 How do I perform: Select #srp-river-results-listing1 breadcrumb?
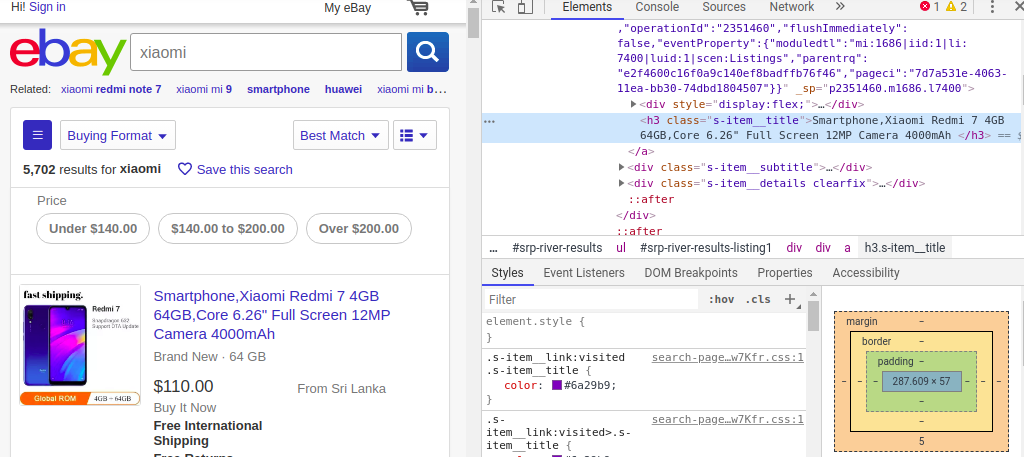pyautogui.click(x=705, y=248)
